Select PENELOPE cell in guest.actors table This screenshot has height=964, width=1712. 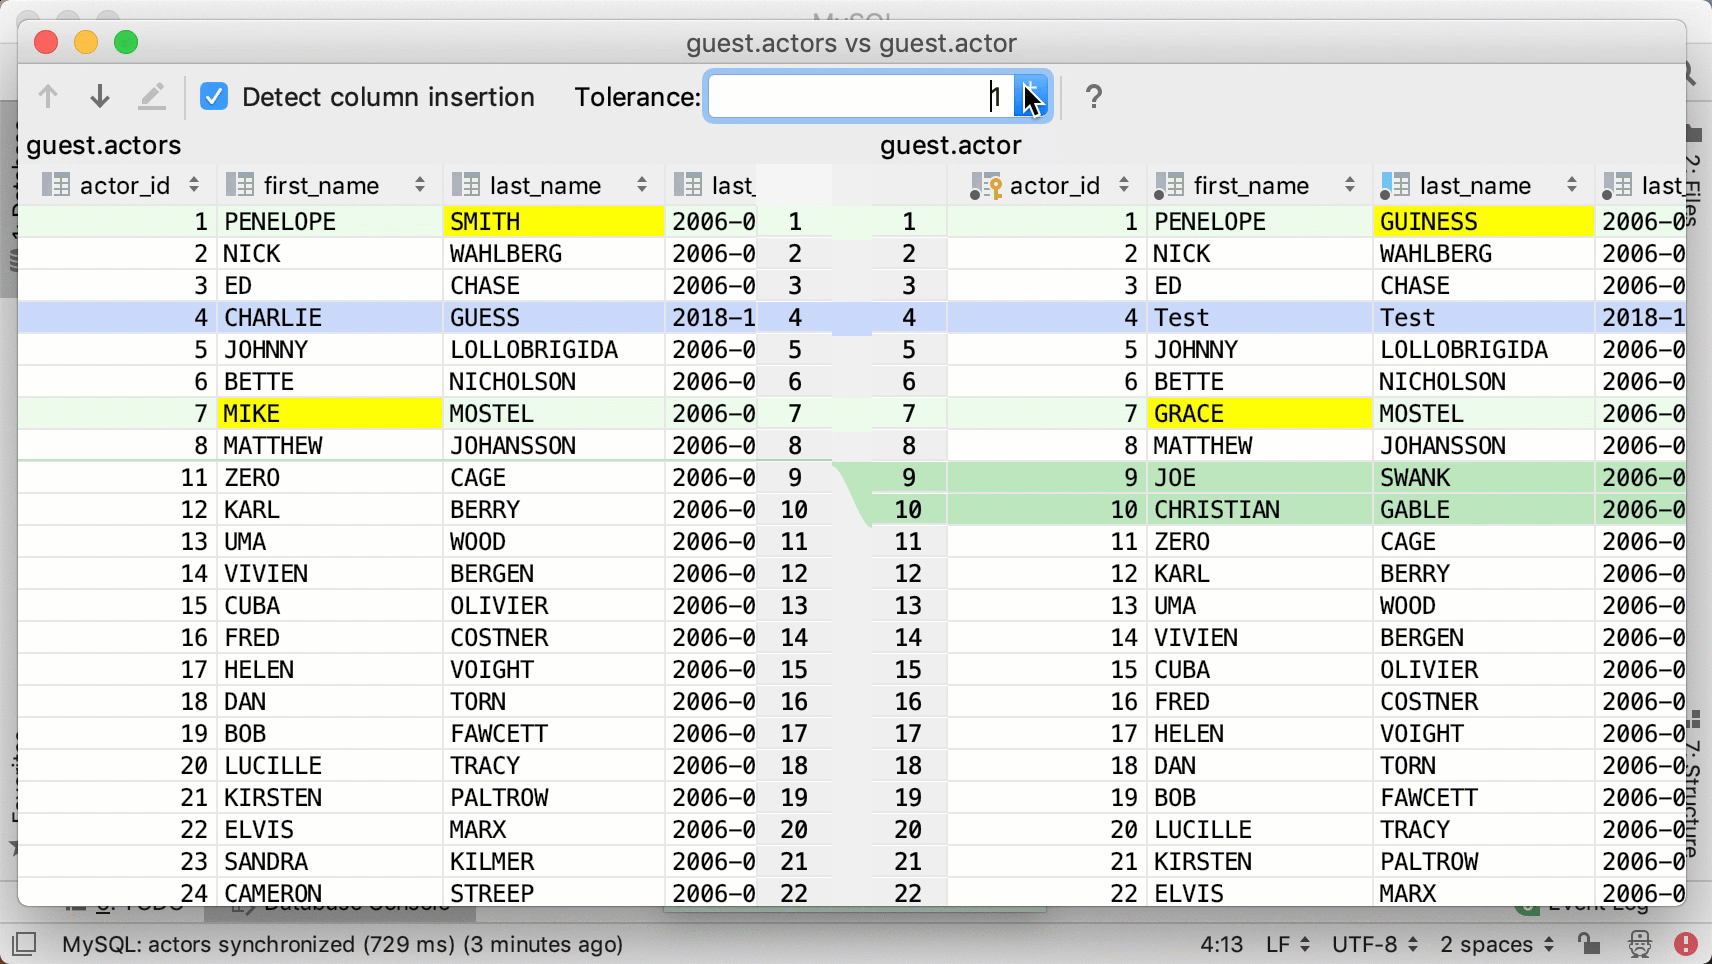330,222
